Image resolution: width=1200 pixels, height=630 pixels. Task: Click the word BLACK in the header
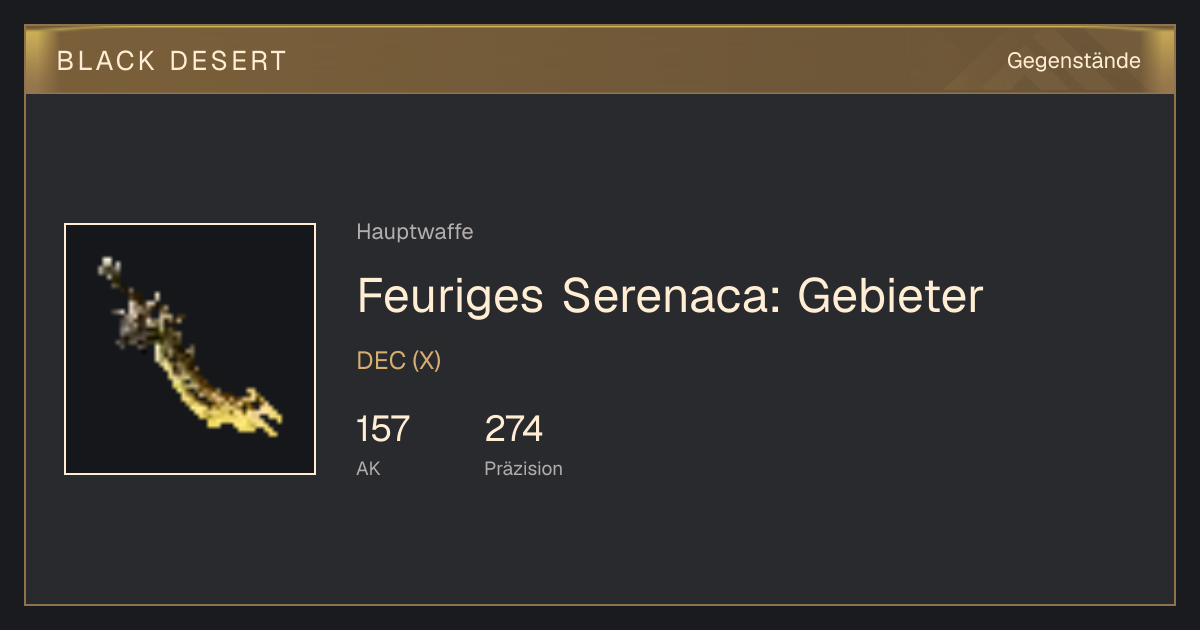(106, 61)
